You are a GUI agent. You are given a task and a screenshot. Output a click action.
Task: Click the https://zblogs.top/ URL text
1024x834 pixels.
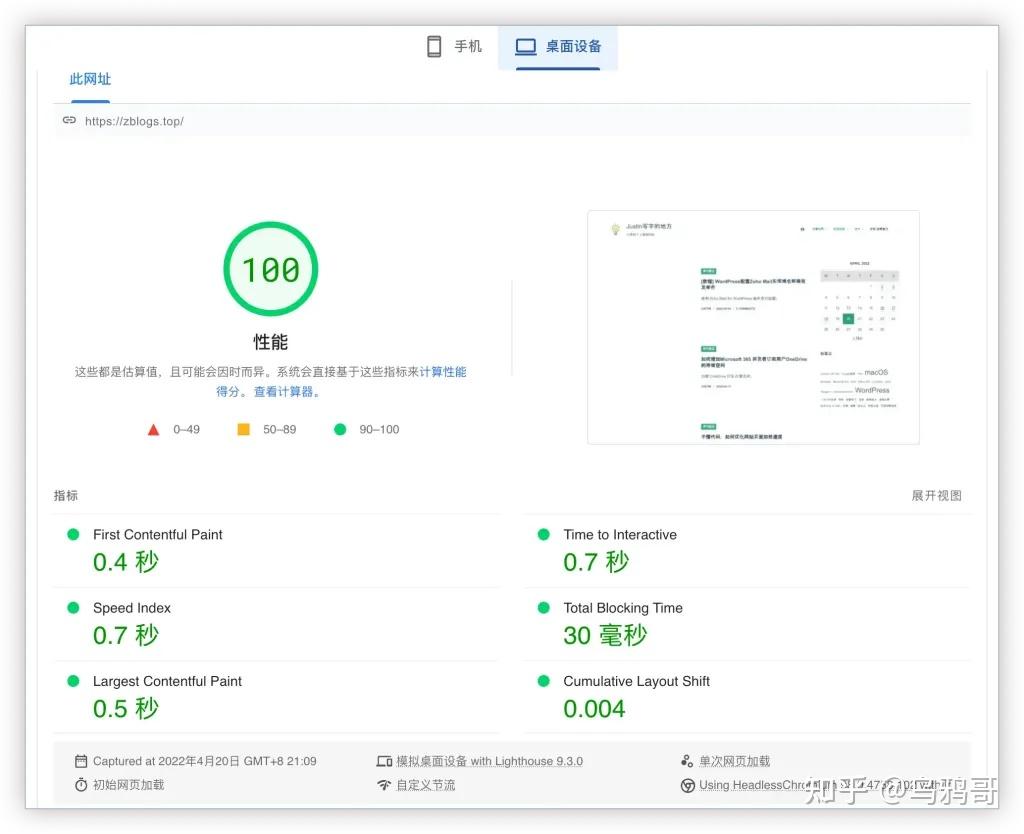click(x=134, y=121)
